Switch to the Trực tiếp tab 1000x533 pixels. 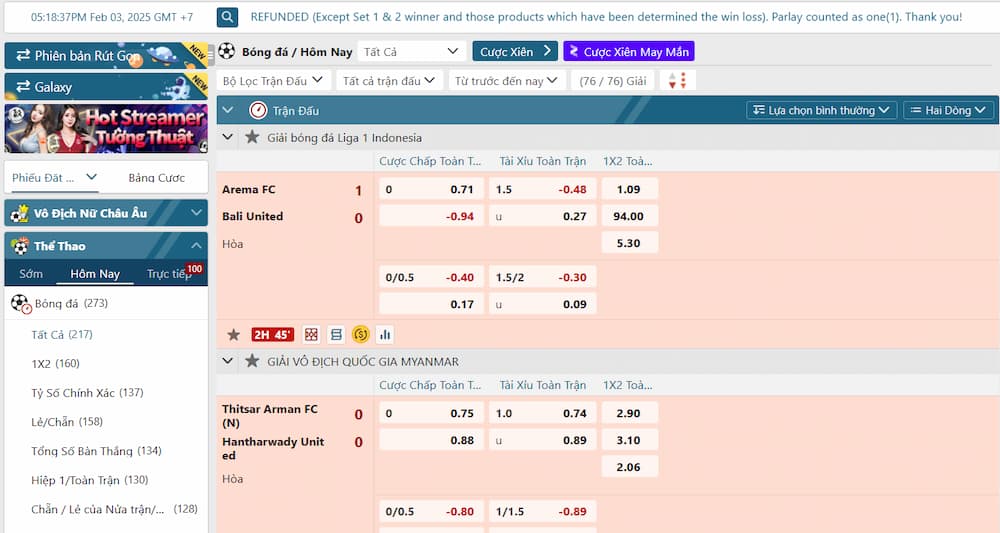pyautogui.click(x=168, y=274)
